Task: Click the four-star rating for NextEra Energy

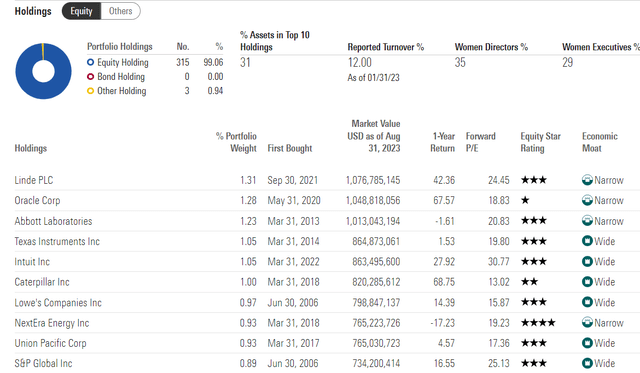Action: tap(538, 323)
